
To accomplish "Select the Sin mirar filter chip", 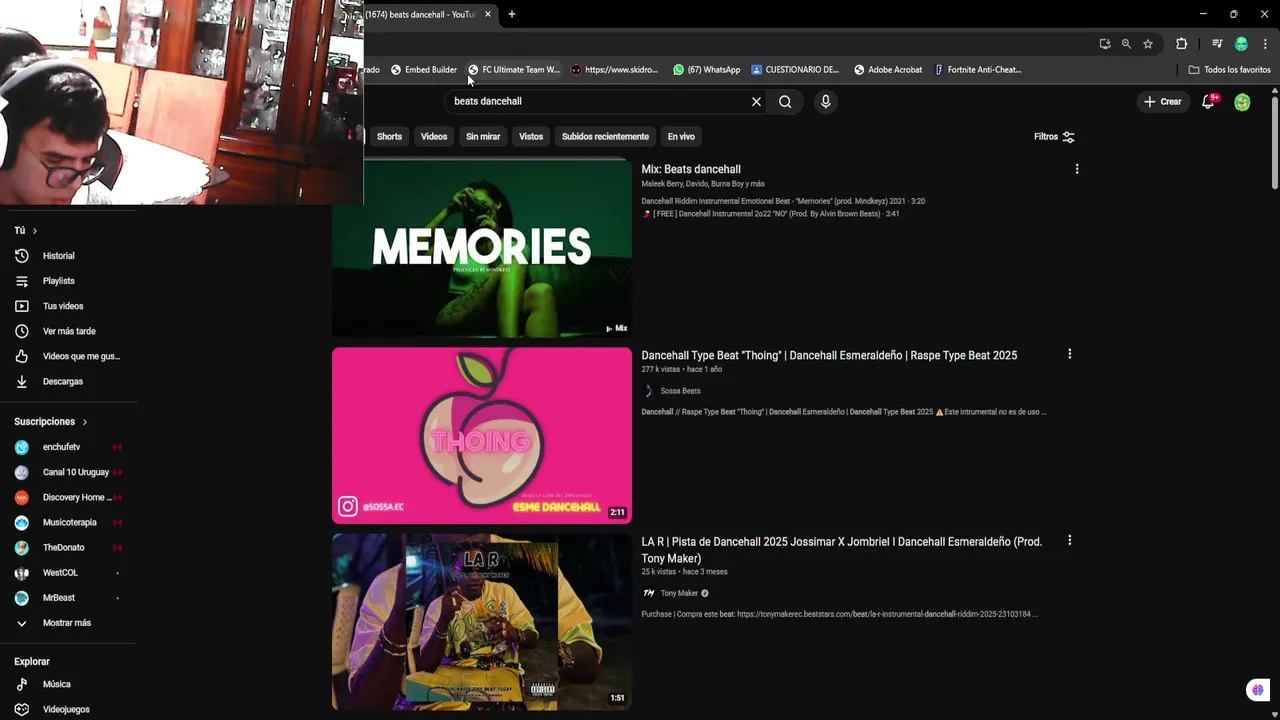I will pos(483,137).
